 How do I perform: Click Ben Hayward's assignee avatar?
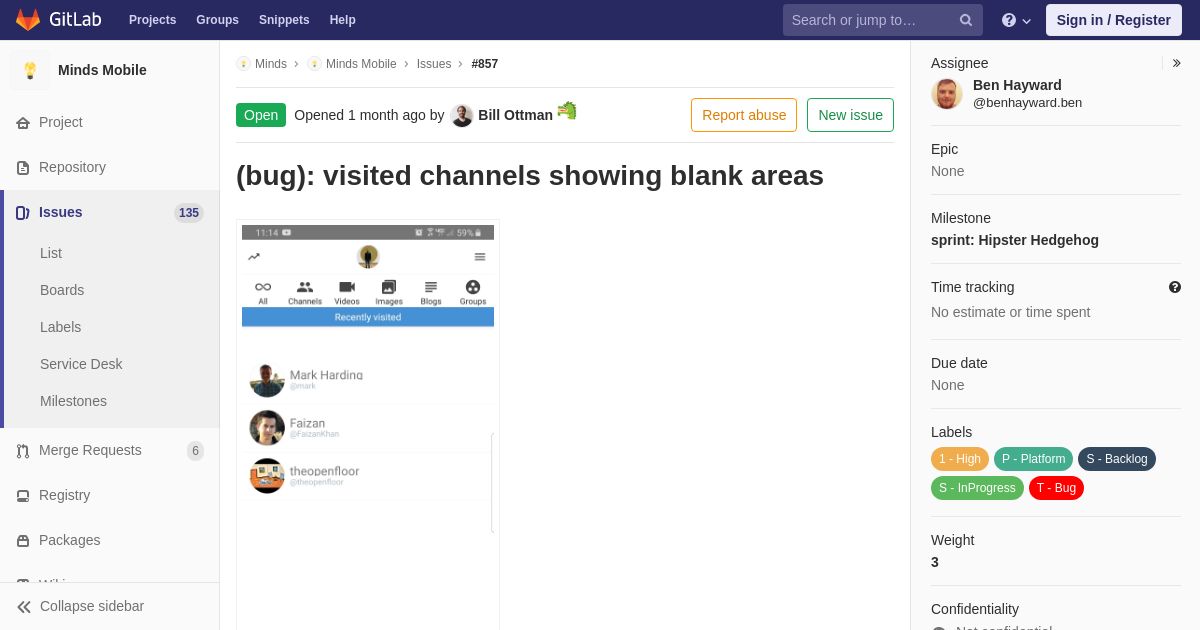click(x=947, y=93)
